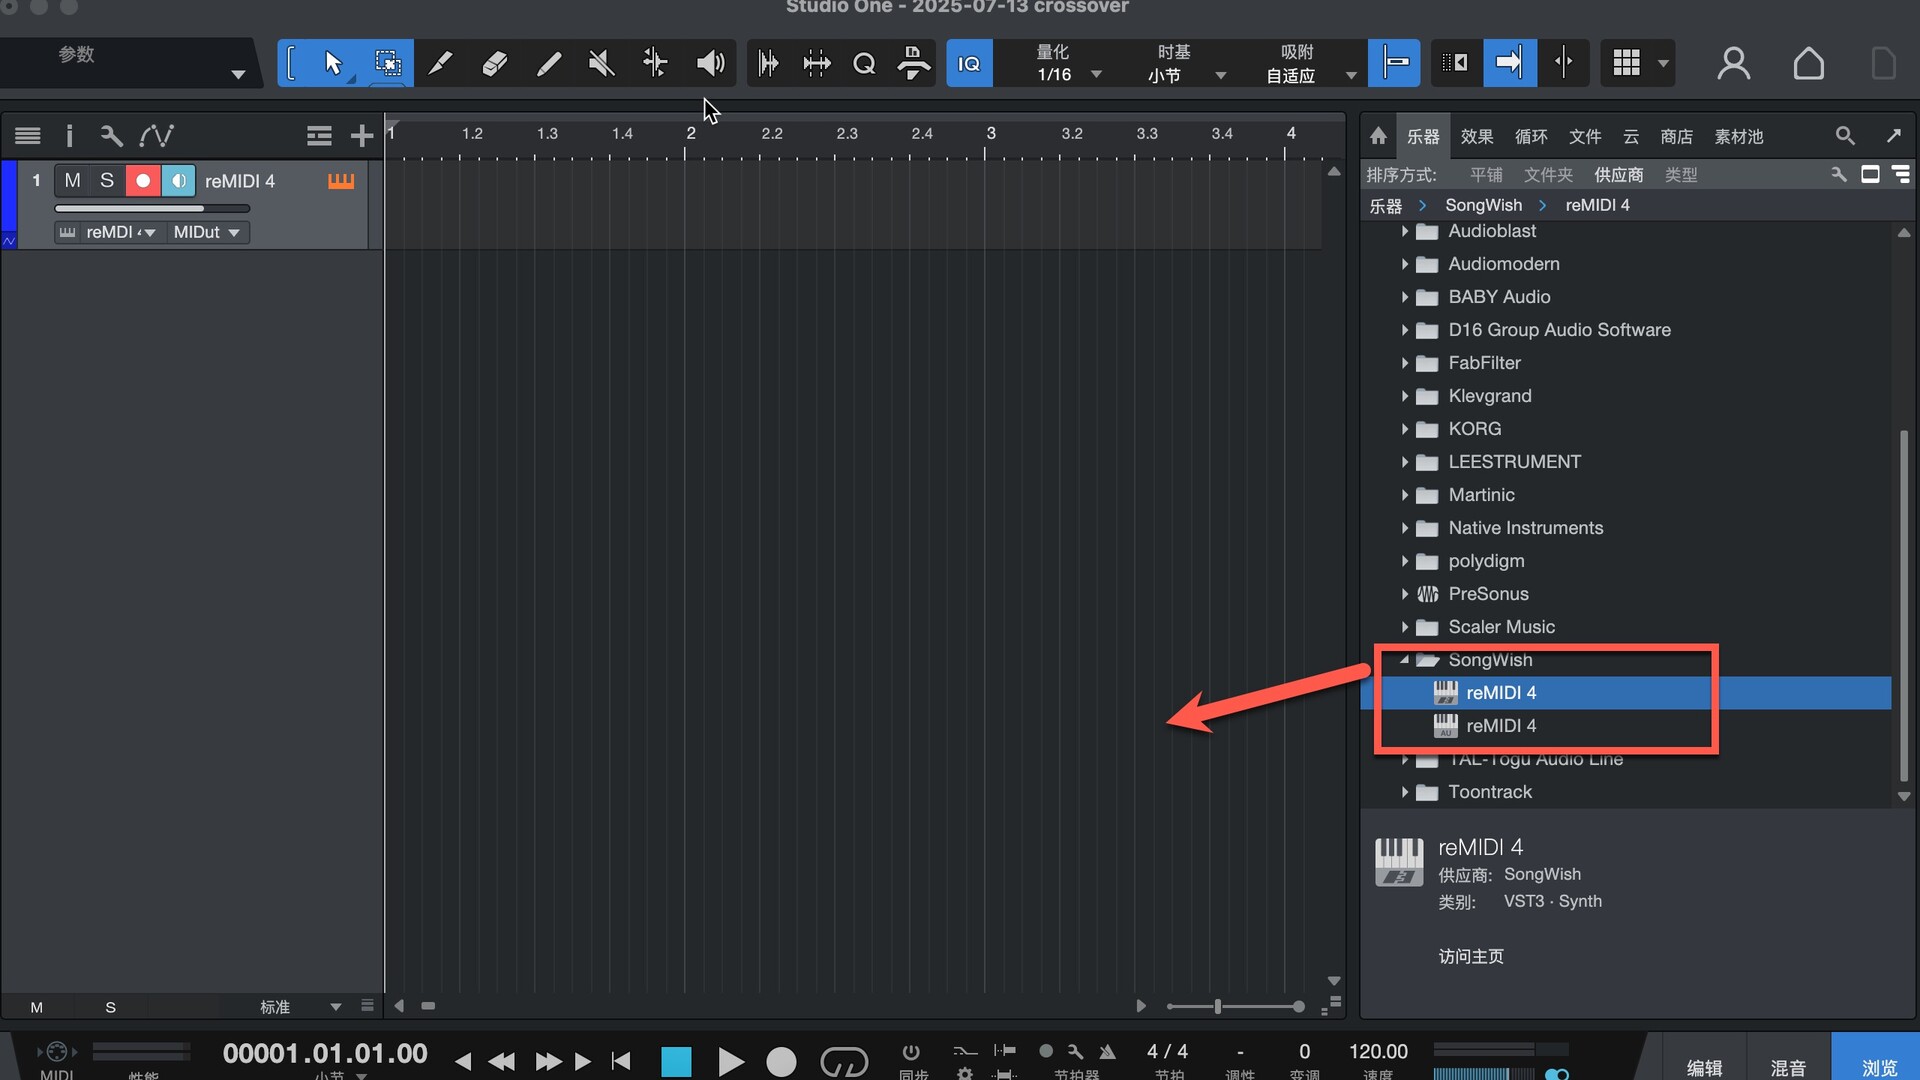The height and width of the screenshot is (1080, 1920).
Task: Select the Line draw tool
Action: pos(548,63)
